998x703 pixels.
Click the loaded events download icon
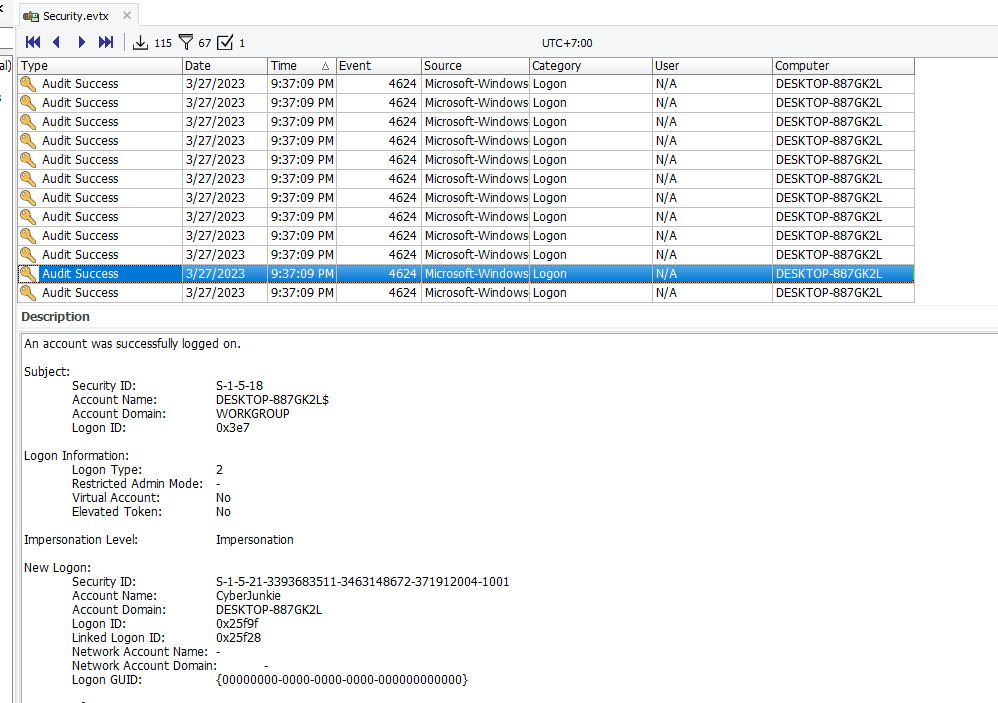point(140,42)
